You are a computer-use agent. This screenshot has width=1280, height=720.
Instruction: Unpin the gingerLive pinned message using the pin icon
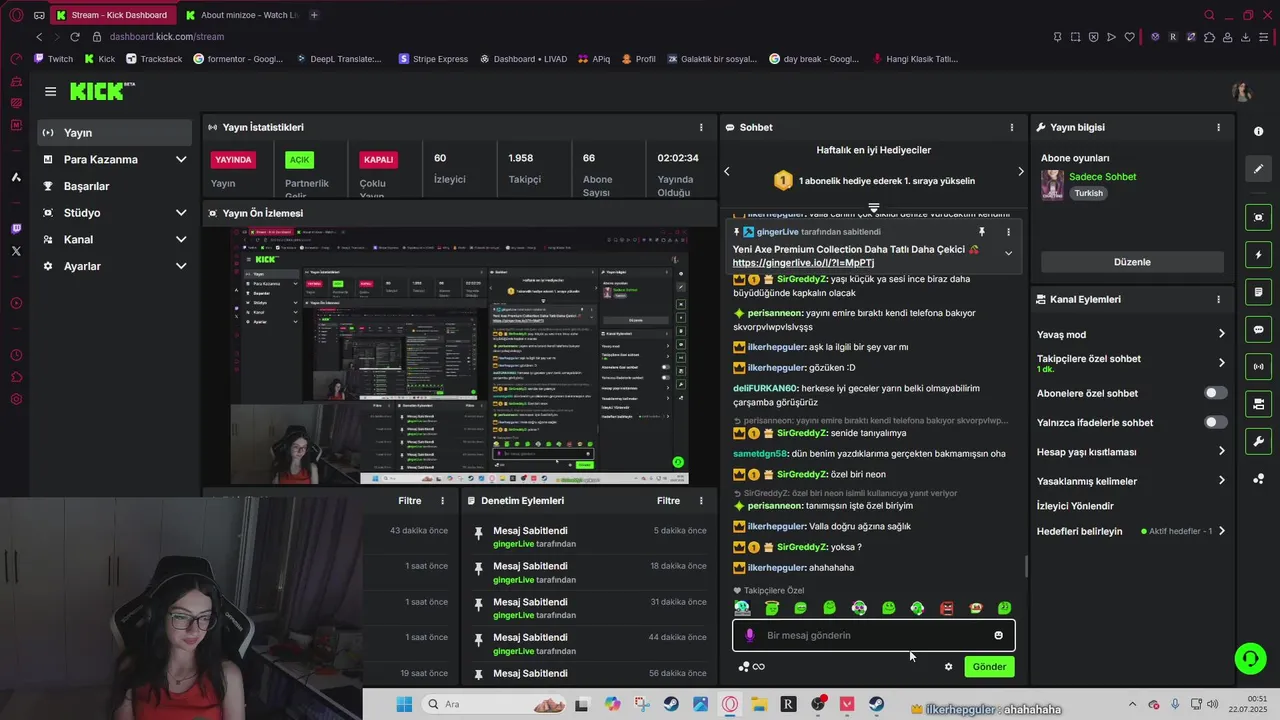click(x=982, y=231)
